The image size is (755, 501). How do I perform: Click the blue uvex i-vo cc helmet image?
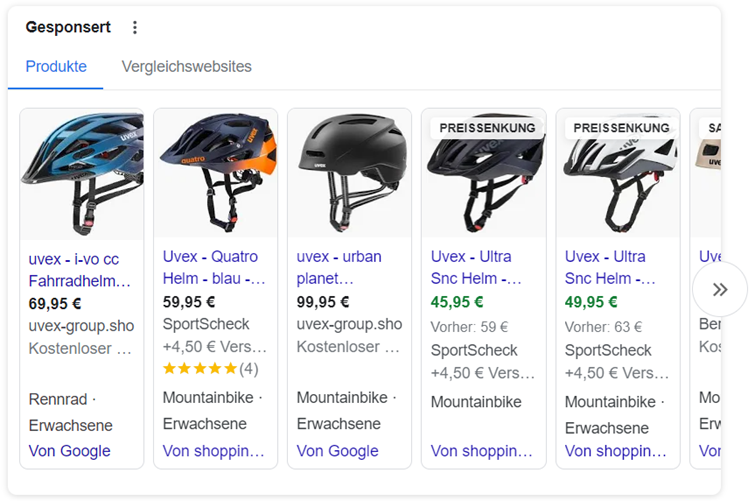click(82, 173)
